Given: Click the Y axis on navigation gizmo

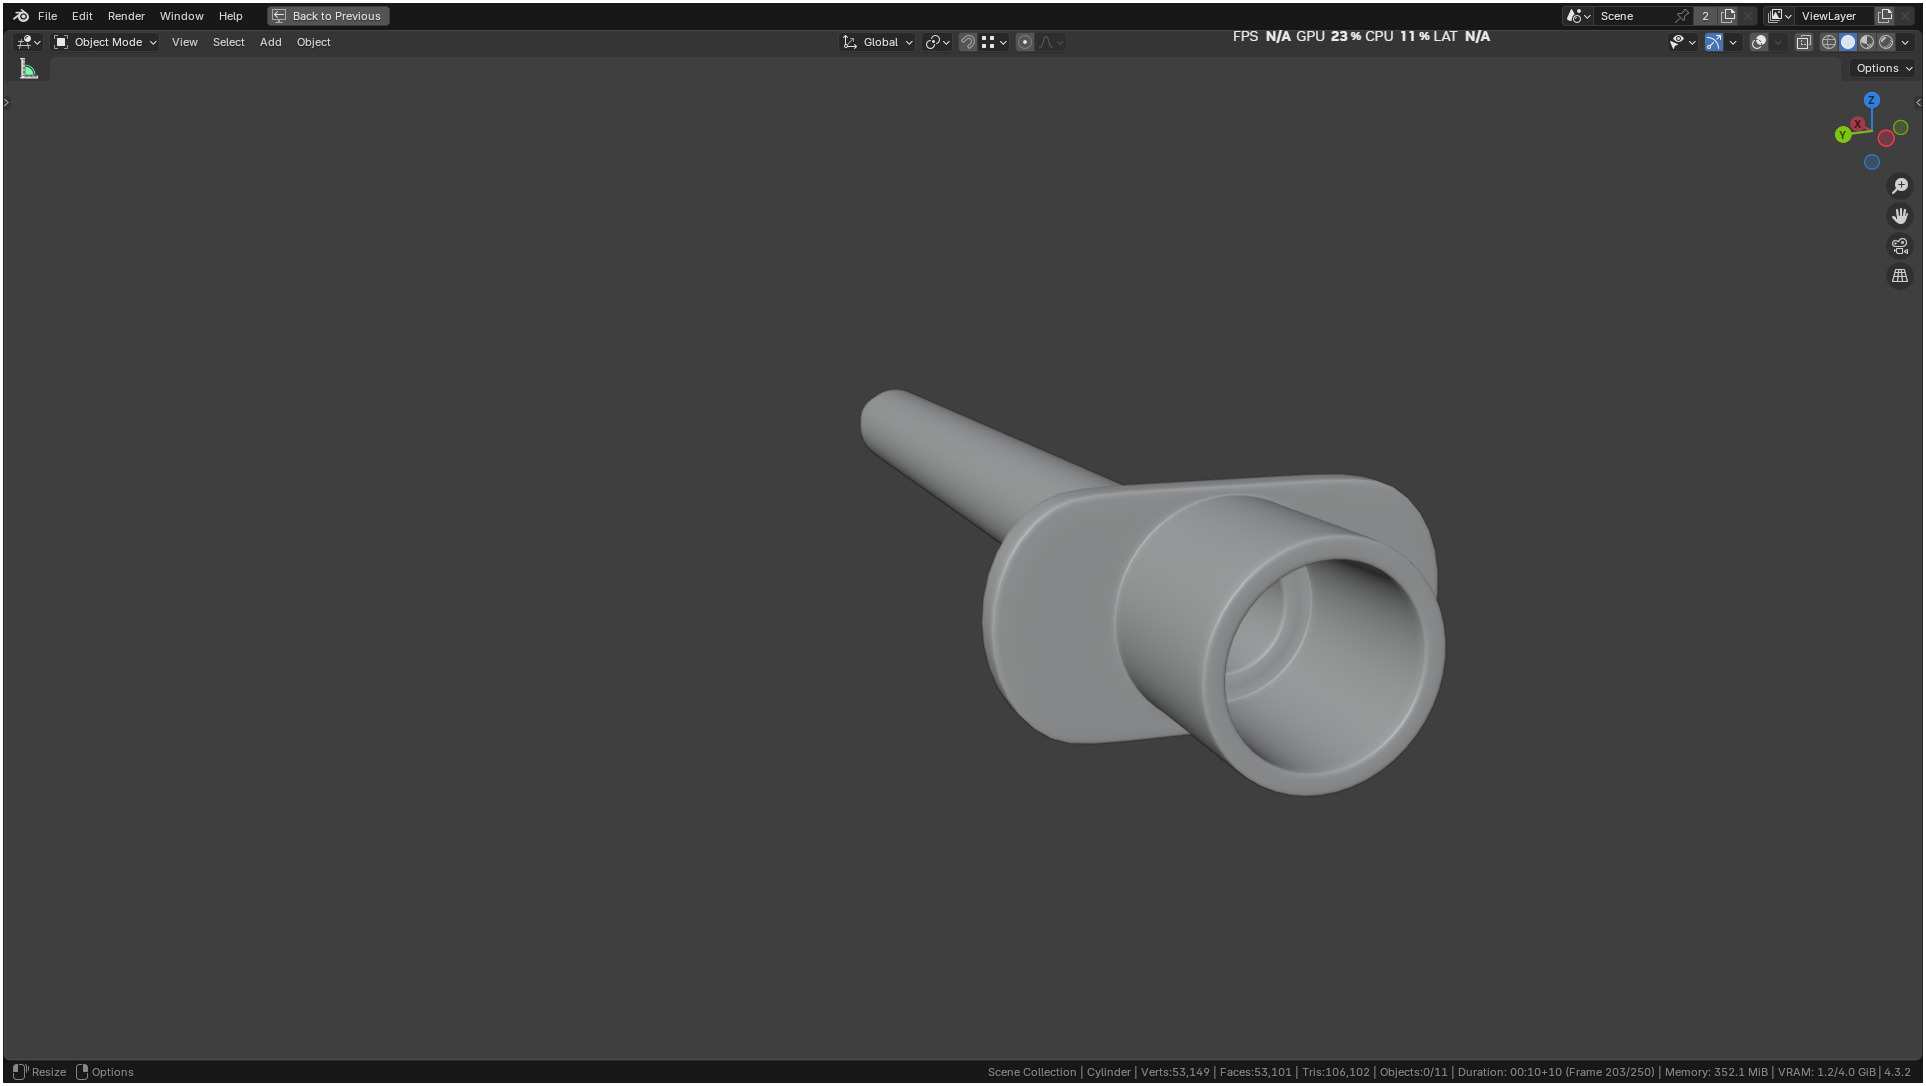Looking at the screenshot, I should [x=1843, y=135].
